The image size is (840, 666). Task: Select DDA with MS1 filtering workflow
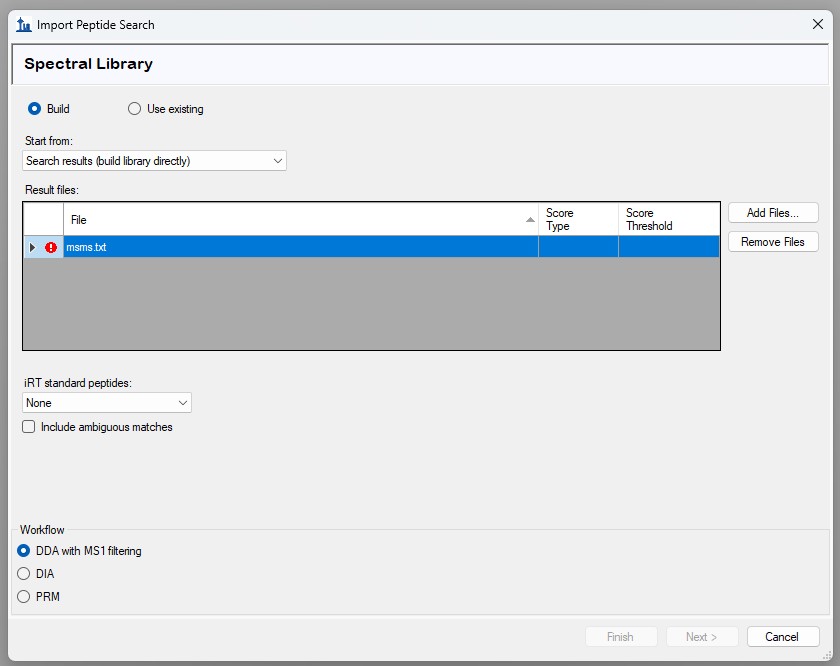pos(25,551)
